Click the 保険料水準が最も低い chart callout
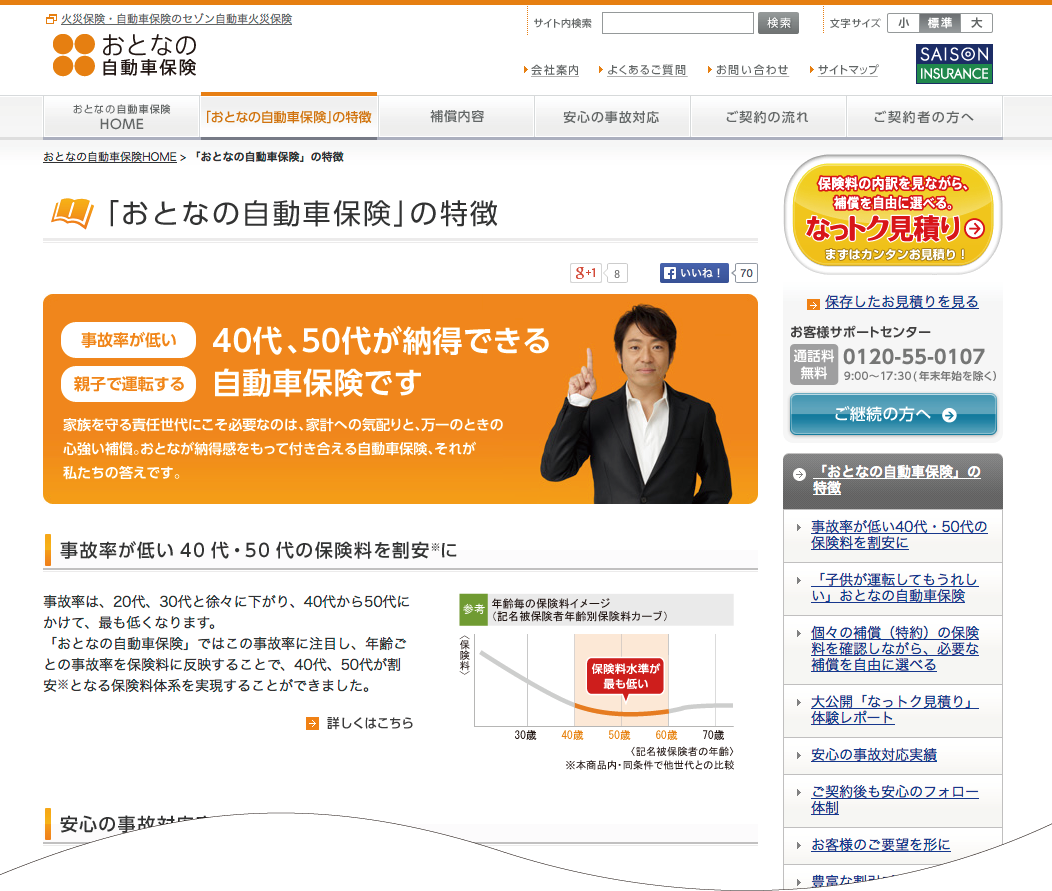Screen dimensions: 1052x891 pos(625,676)
